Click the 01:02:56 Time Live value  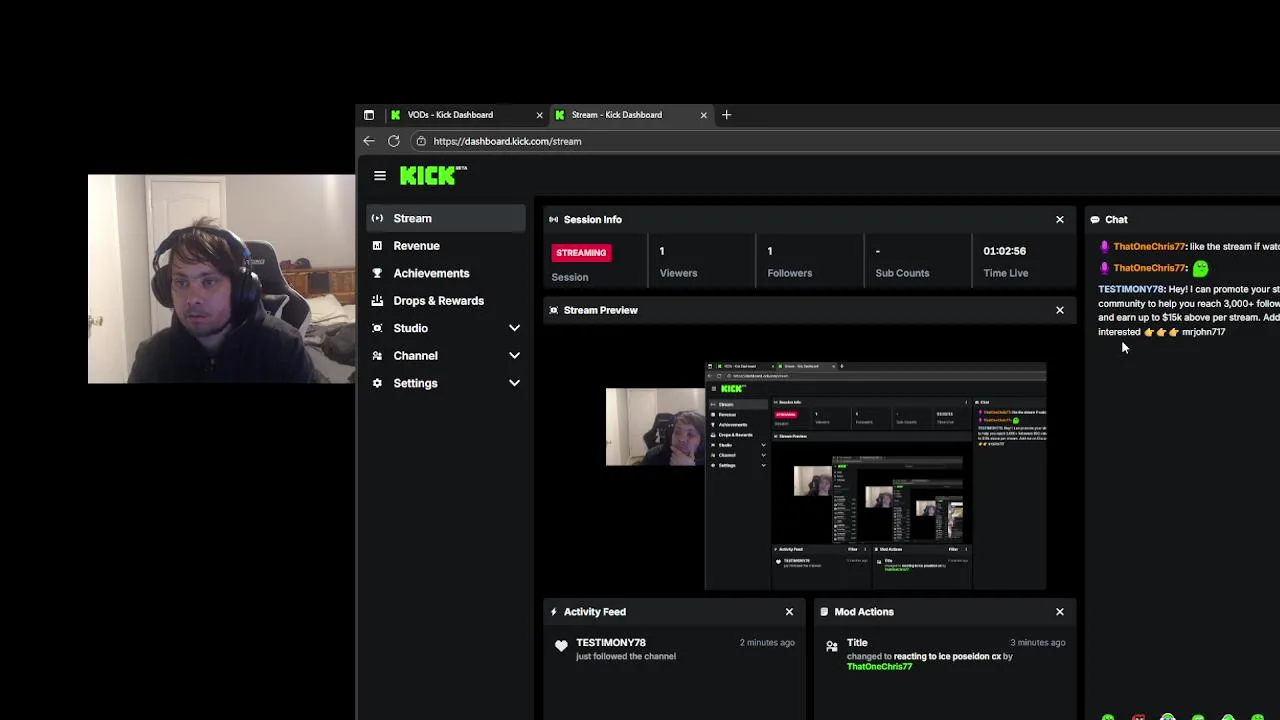click(1004, 251)
